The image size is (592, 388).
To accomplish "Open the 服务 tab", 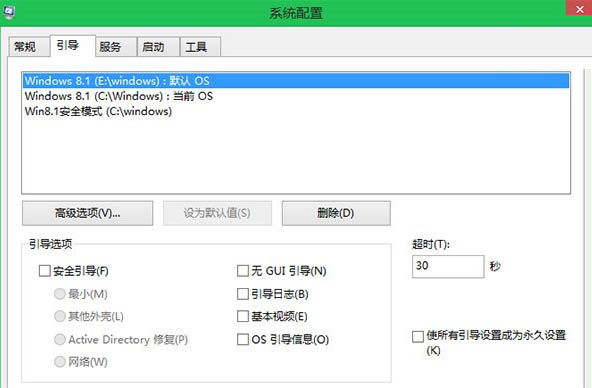I will (x=116, y=47).
